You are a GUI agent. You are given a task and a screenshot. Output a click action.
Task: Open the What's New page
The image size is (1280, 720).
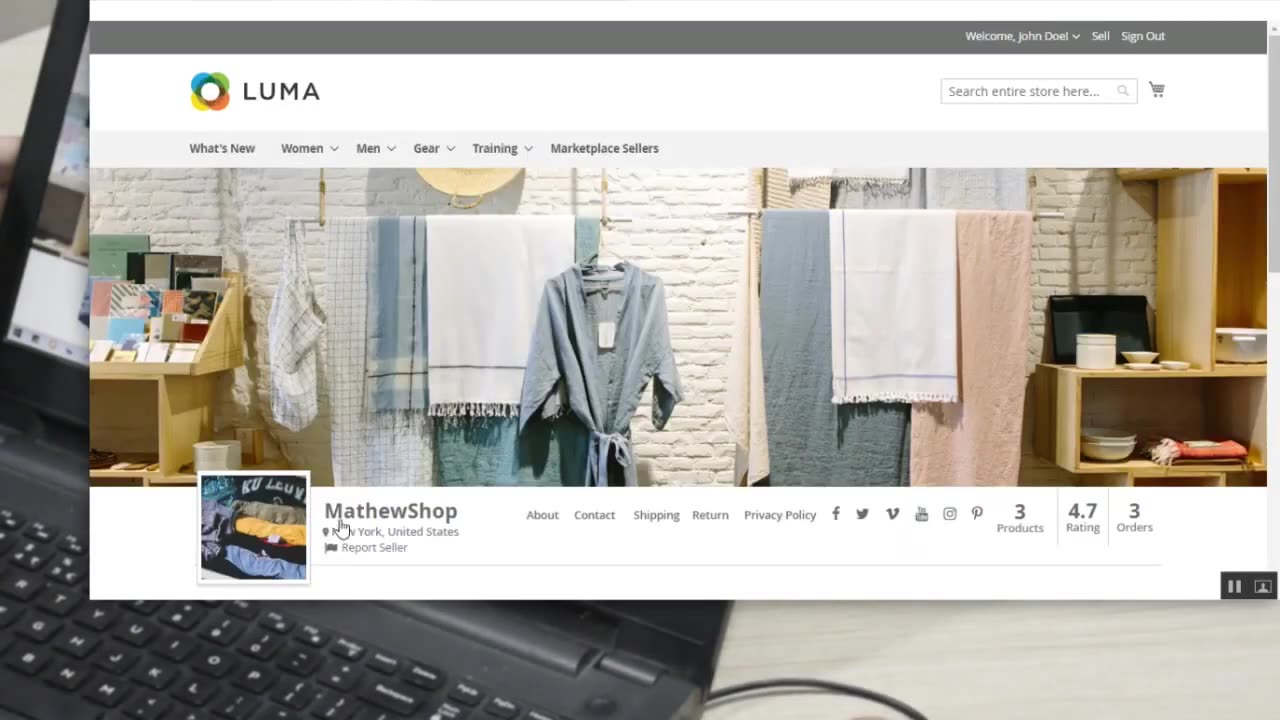pyautogui.click(x=222, y=148)
